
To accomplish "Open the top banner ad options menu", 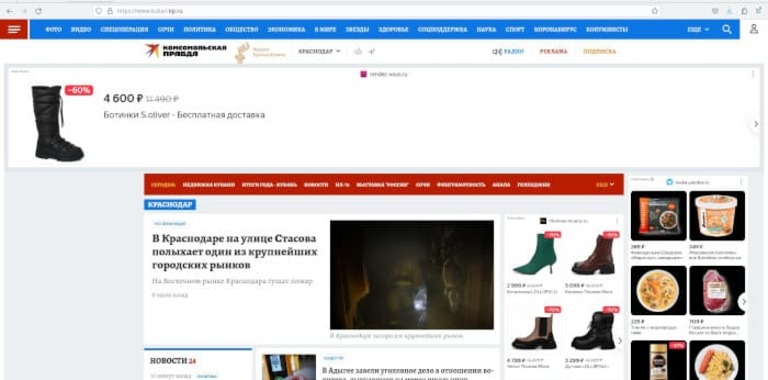I will [x=753, y=74].
